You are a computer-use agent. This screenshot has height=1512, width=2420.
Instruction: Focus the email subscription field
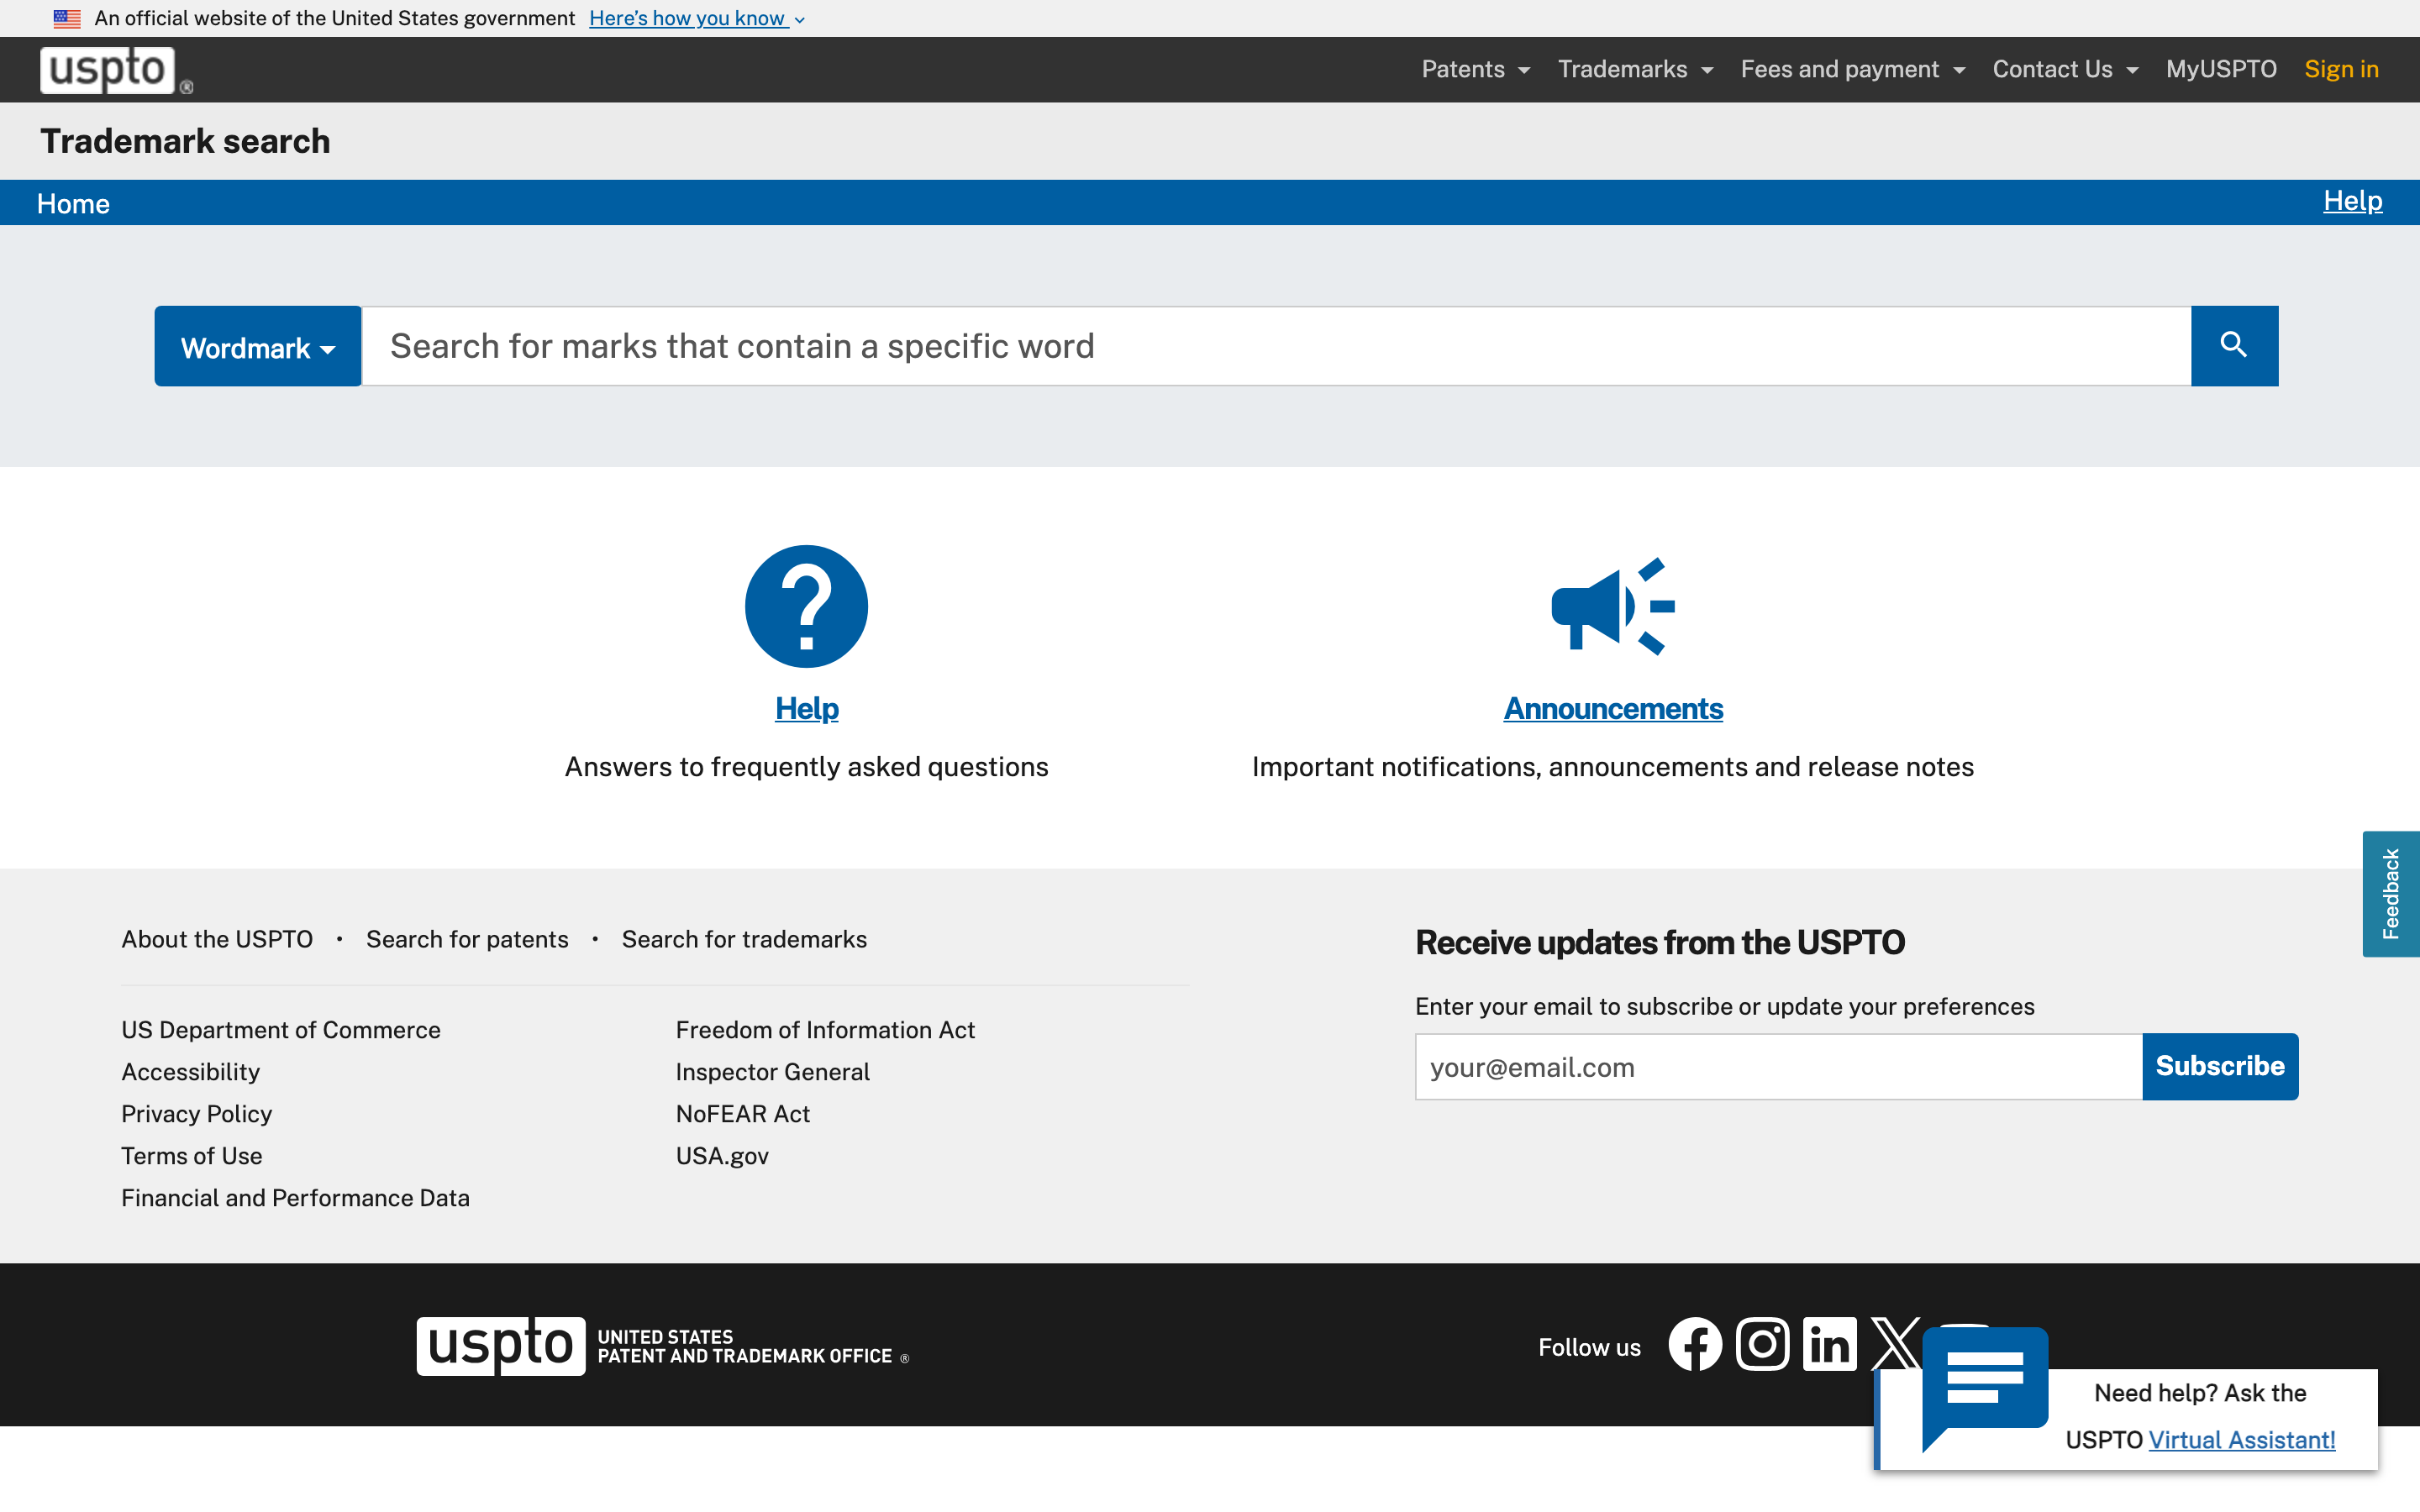(1778, 1067)
